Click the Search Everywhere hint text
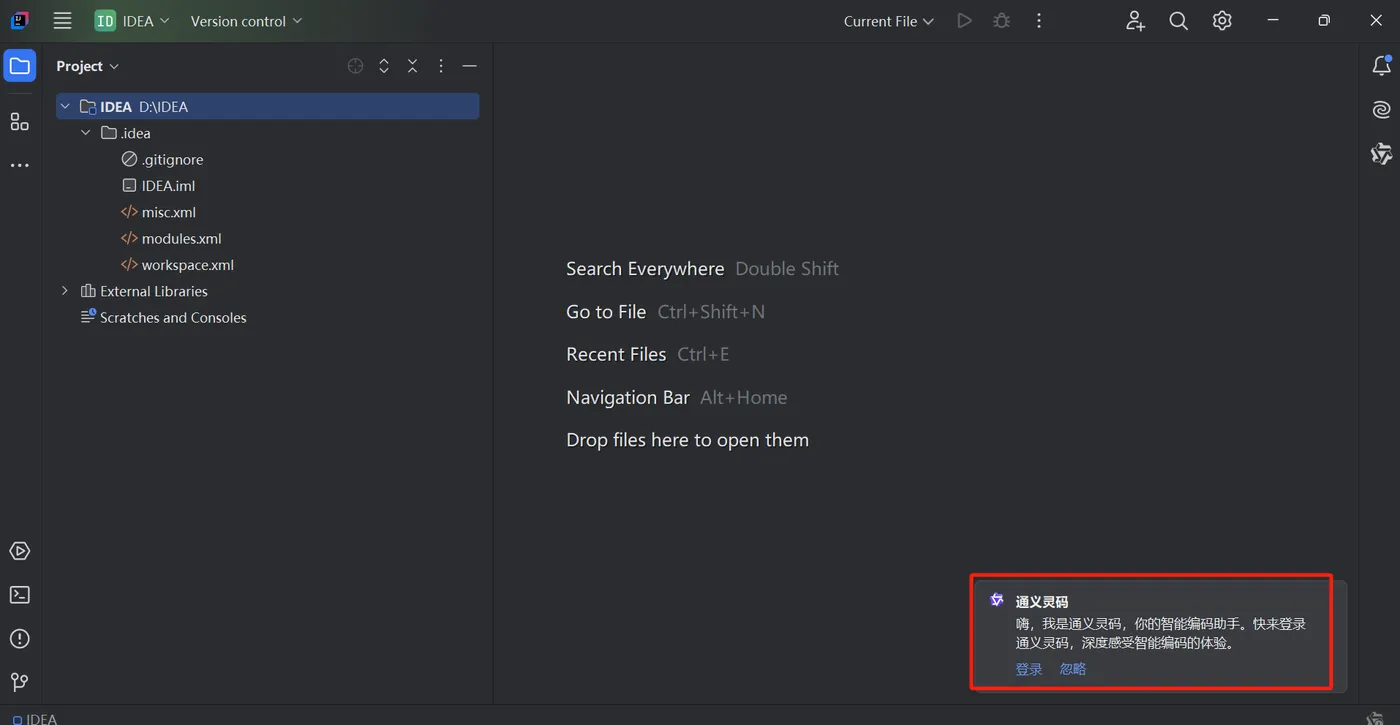Screen dimensions: 1400x725 [x=645, y=269]
